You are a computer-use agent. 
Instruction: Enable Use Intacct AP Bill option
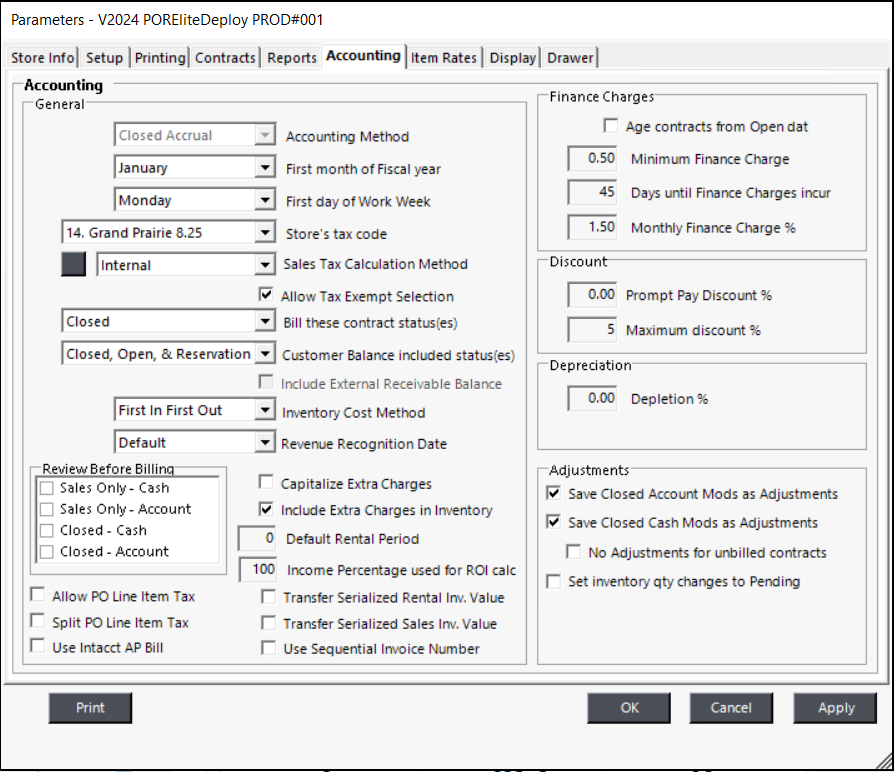pyautogui.click(x=38, y=647)
